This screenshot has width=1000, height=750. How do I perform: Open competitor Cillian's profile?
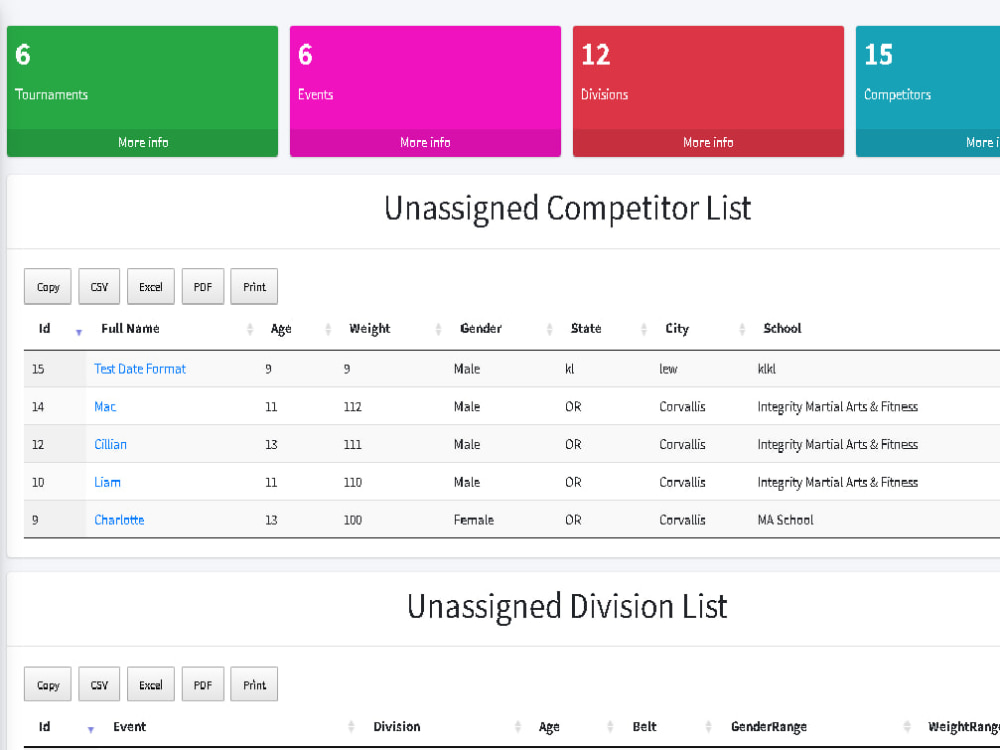[110, 444]
